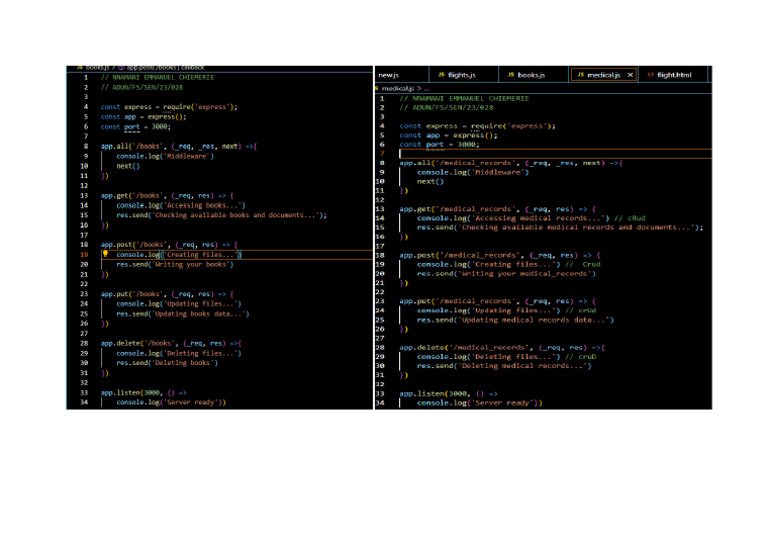
Task: Select the medical.js tab
Action: [603, 75]
